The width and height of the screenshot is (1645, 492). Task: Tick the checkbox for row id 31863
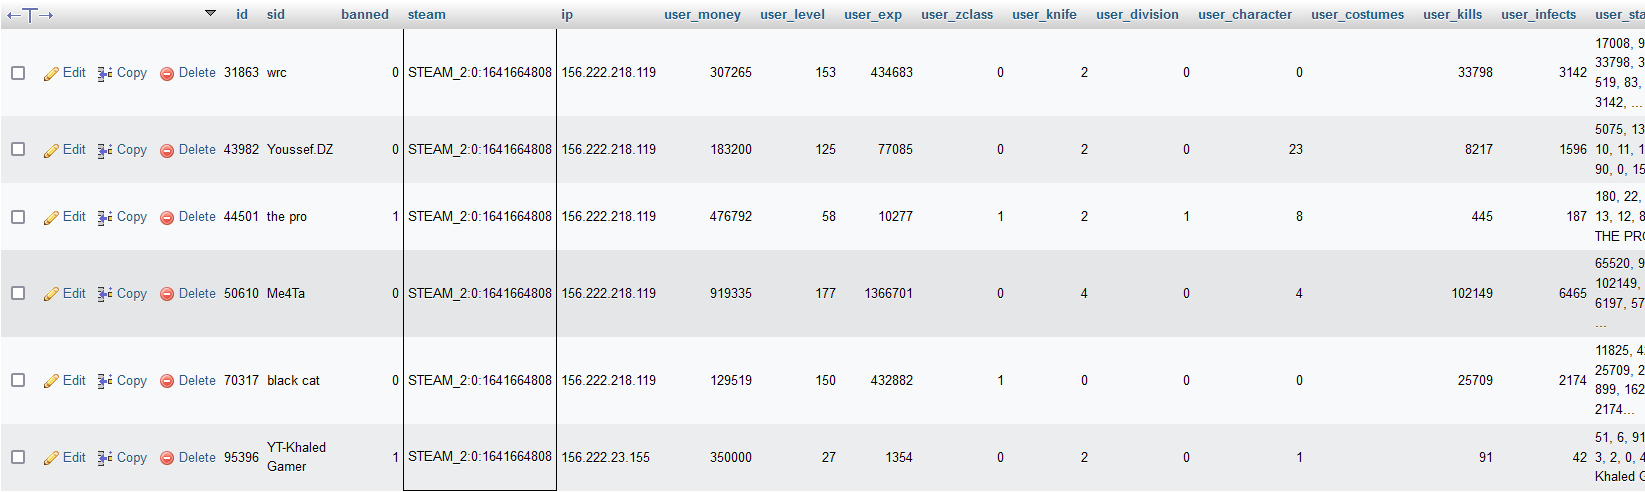point(18,73)
